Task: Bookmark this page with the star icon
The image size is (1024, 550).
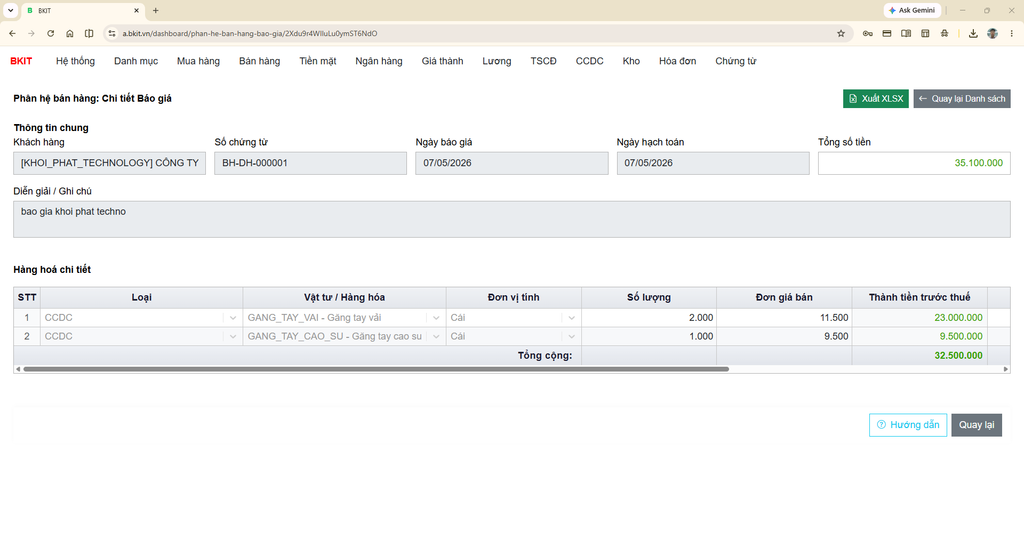Action: [840, 33]
